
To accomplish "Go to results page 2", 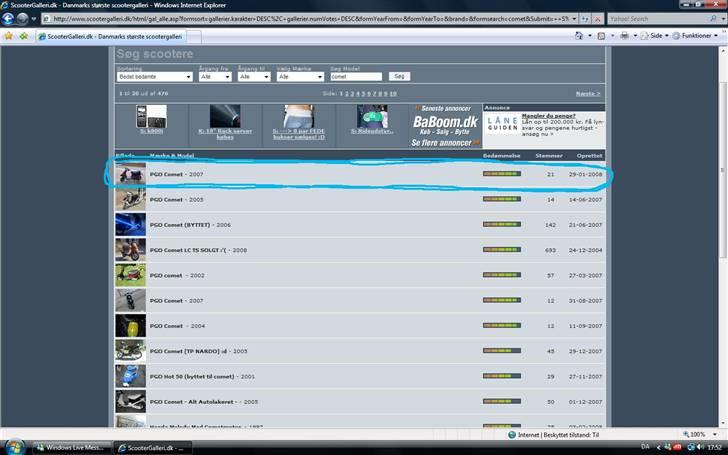I will coord(346,94).
